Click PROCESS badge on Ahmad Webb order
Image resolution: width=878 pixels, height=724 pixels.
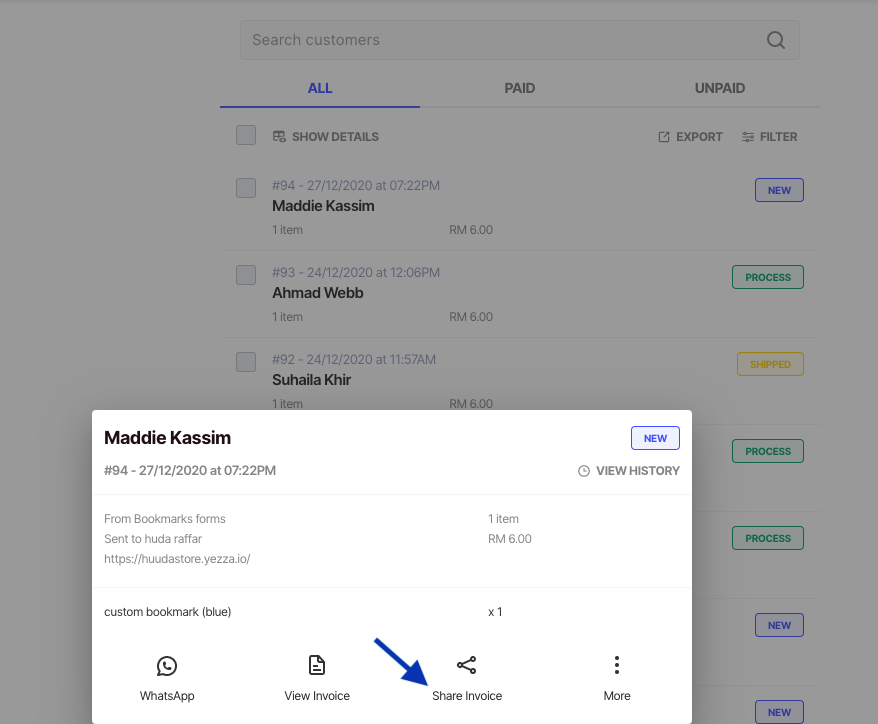tap(768, 277)
